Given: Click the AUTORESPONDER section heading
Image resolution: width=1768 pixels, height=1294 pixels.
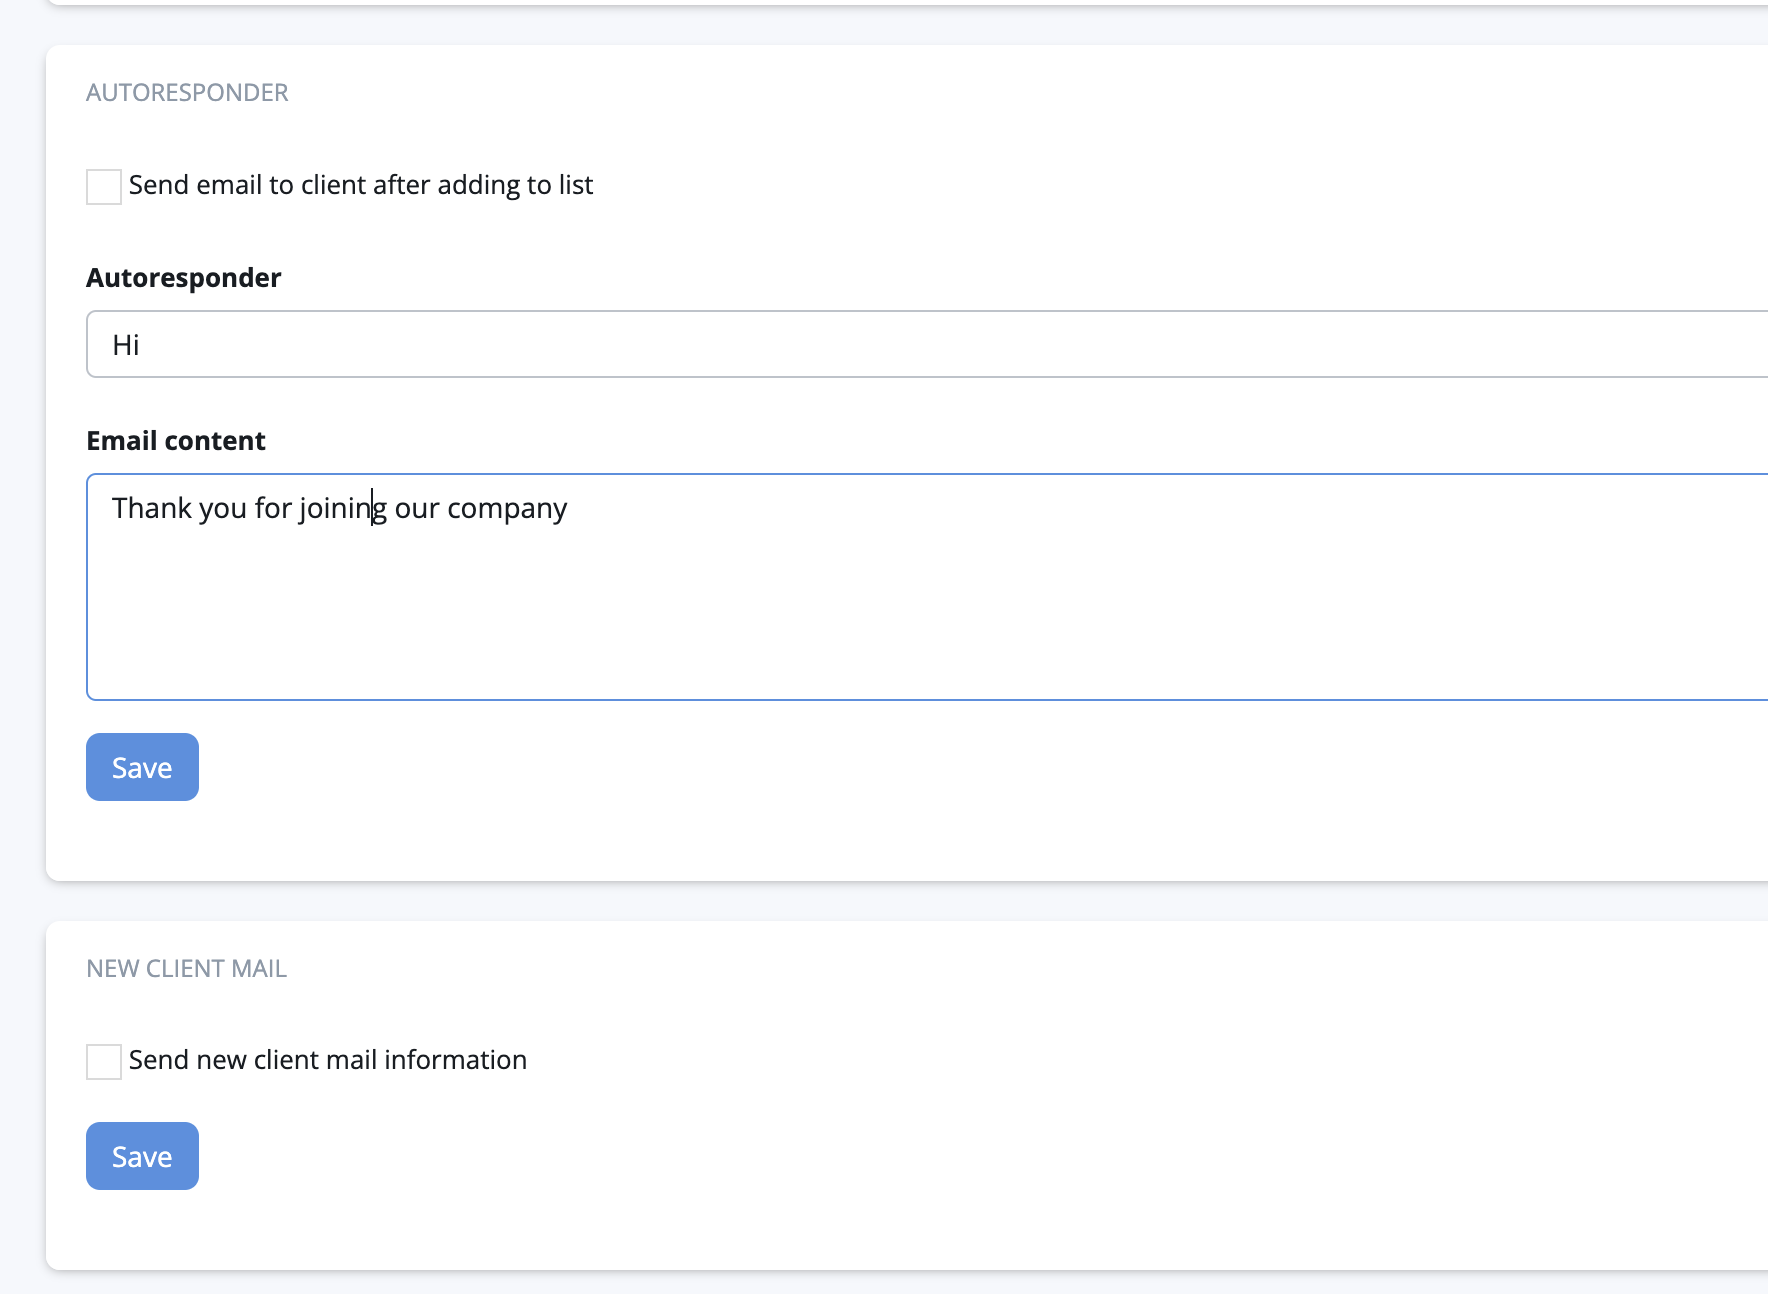Looking at the screenshot, I should pyautogui.click(x=187, y=93).
